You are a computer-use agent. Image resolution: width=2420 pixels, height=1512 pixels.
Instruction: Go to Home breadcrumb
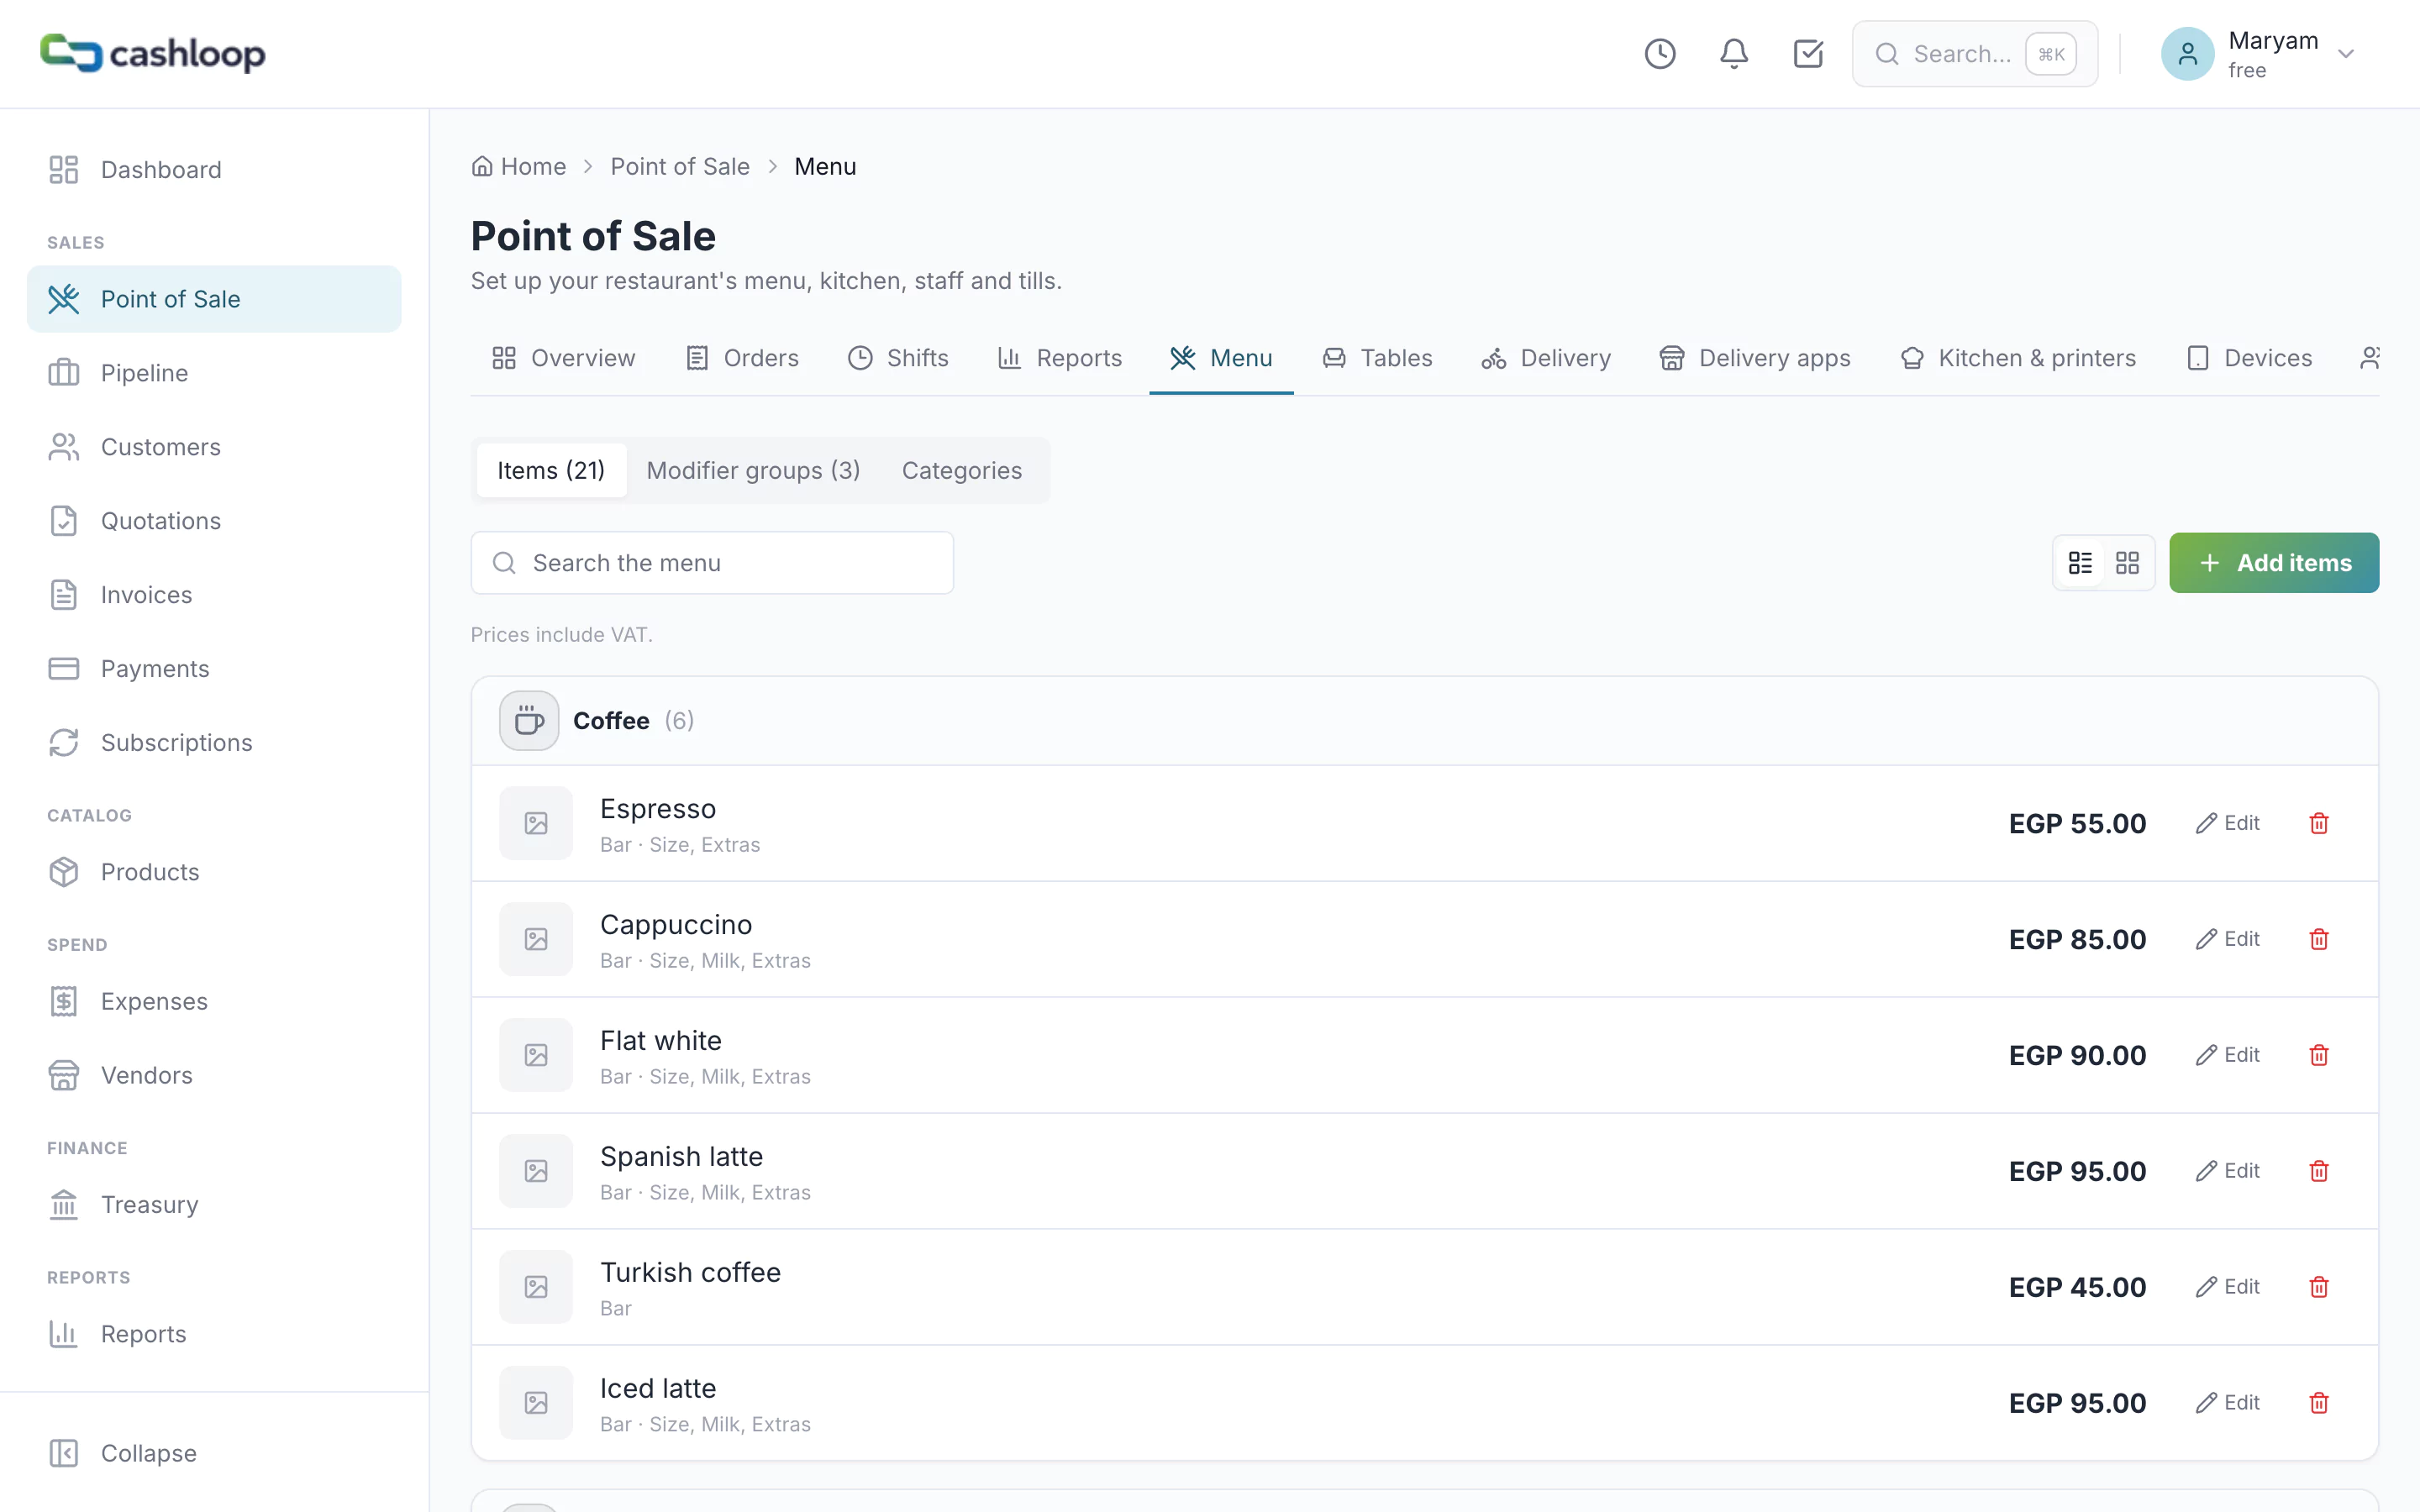pyautogui.click(x=519, y=167)
